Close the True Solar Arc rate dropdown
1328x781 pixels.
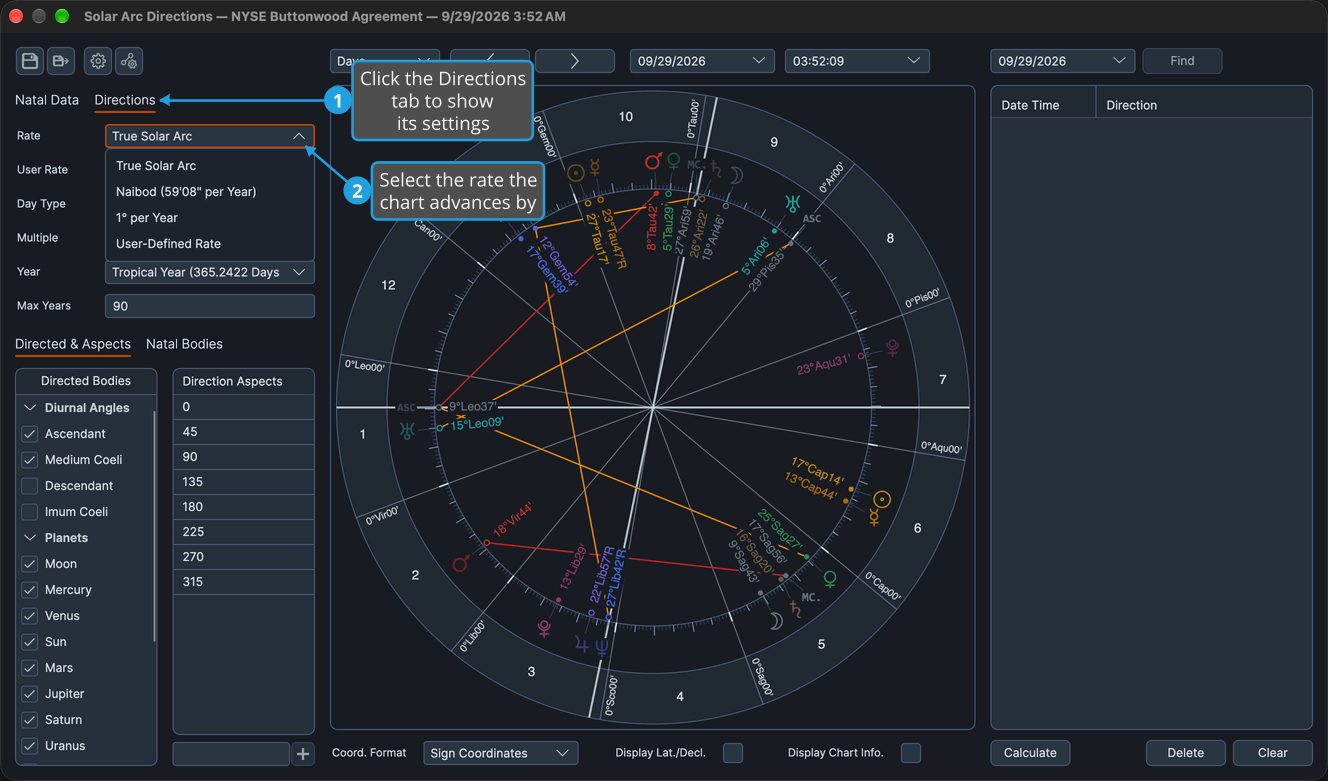pyautogui.click(x=210, y=136)
